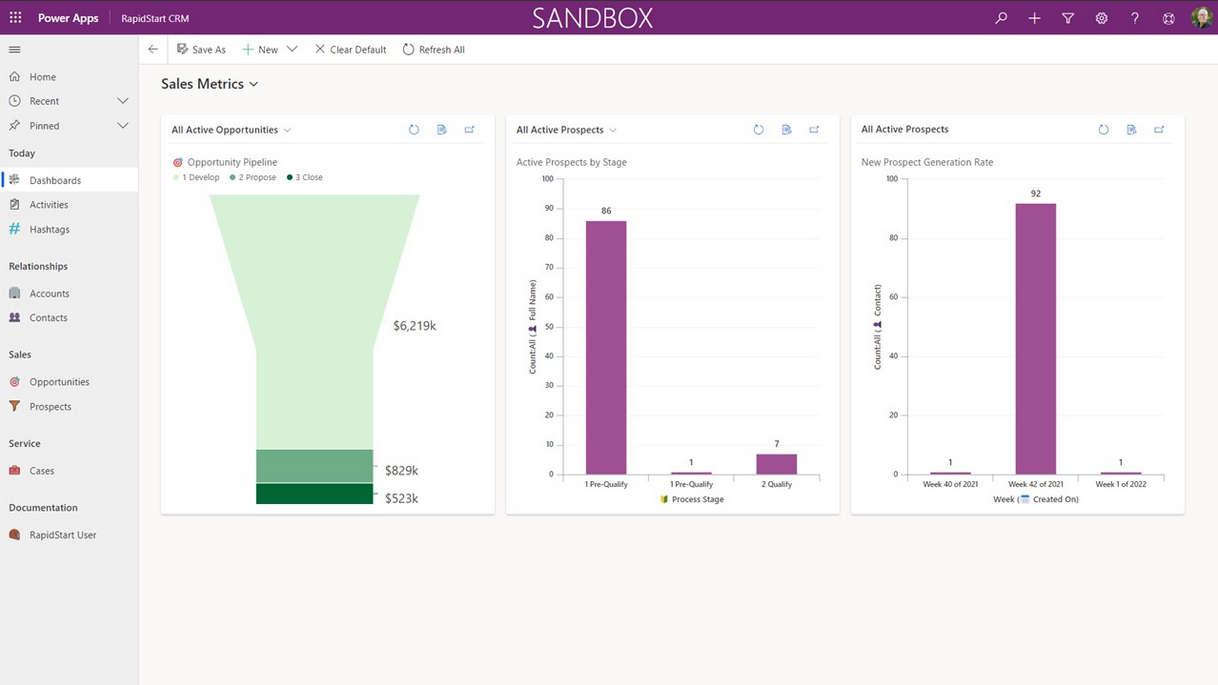This screenshot has width=1218, height=685.
Task: Click the help question mark icon
Action: [x=1135, y=18]
